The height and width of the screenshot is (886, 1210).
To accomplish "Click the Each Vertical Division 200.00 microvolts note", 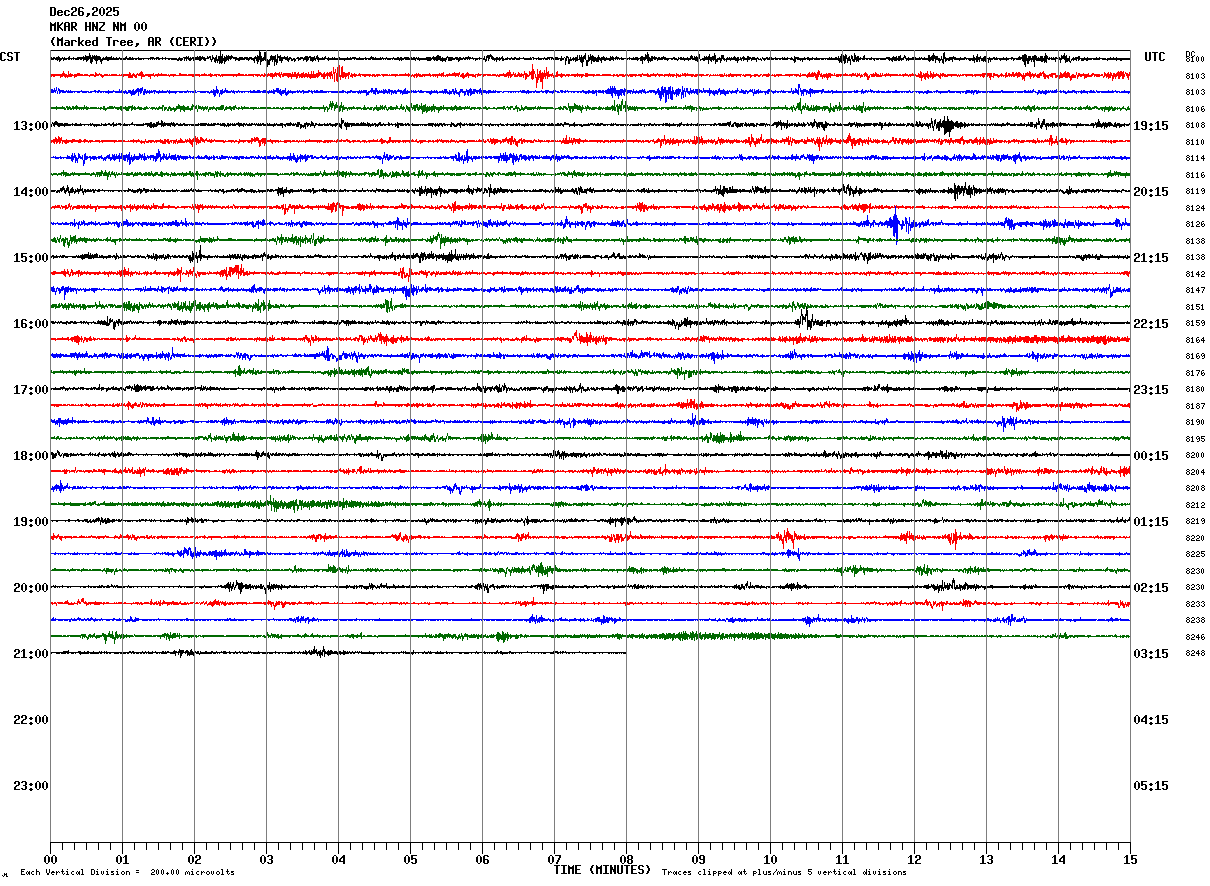I will [x=127, y=872].
